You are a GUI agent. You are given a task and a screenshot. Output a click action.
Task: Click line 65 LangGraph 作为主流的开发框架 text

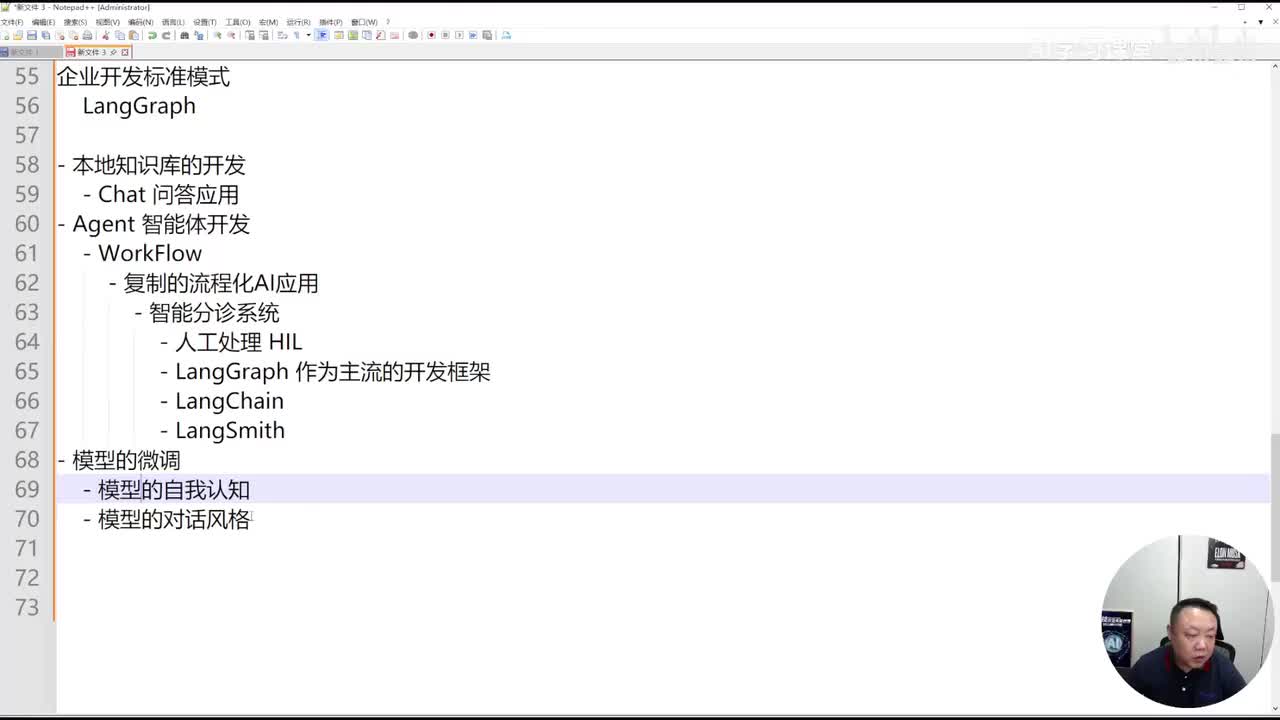[x=333, y=372]
